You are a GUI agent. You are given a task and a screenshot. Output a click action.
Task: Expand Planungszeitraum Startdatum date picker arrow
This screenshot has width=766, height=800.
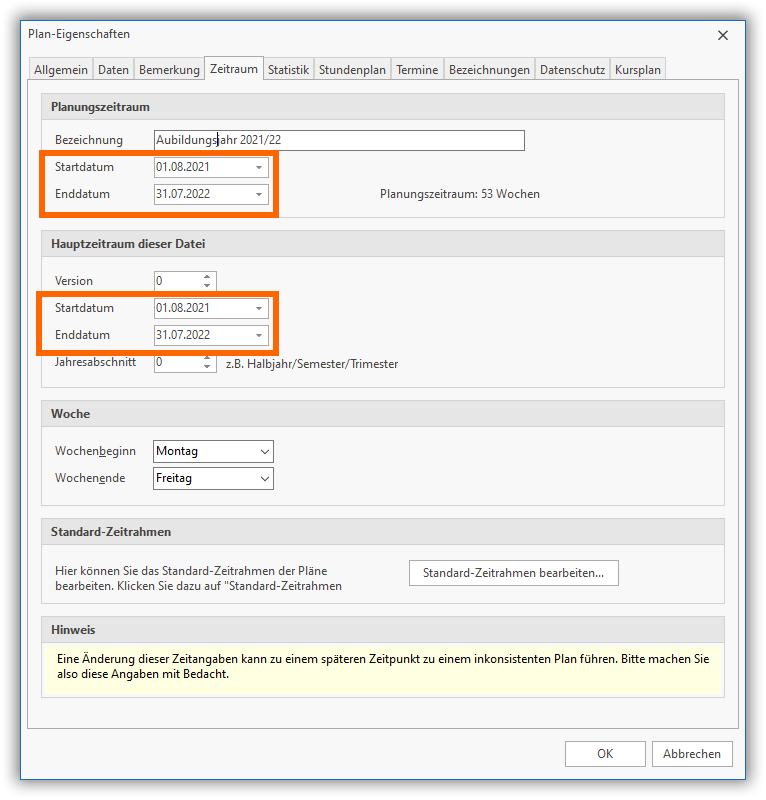click(259, 168)
